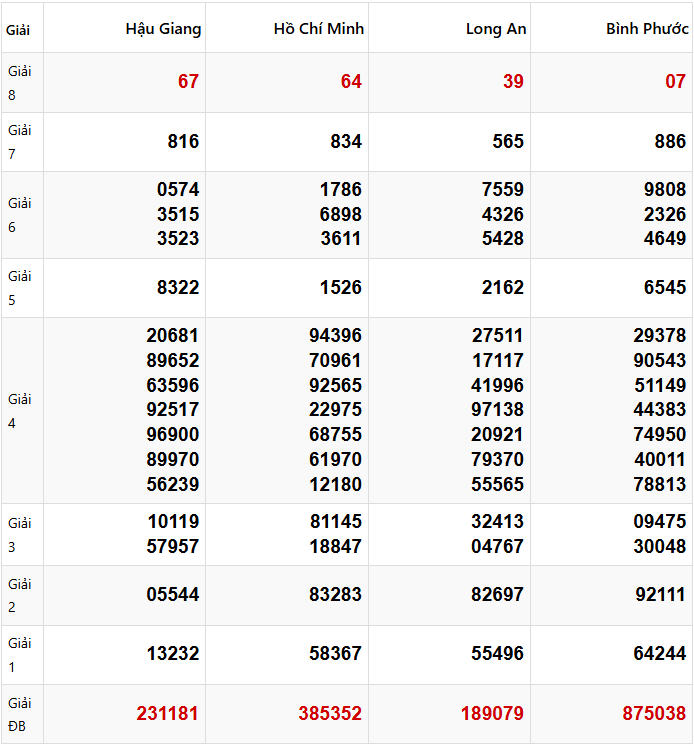This screenshot has width=694, height=746.
Task: Select number 7559 in Long An
Action: [503, 189]
